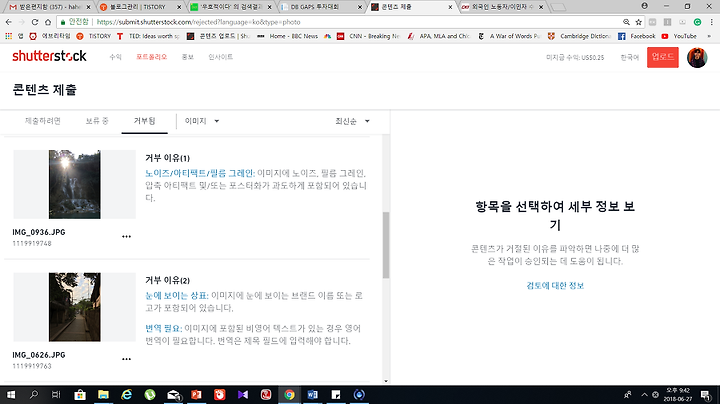Switch to the TISTORY blog browser tab
This screenshot has height=404, width=720.
point(140,7)
